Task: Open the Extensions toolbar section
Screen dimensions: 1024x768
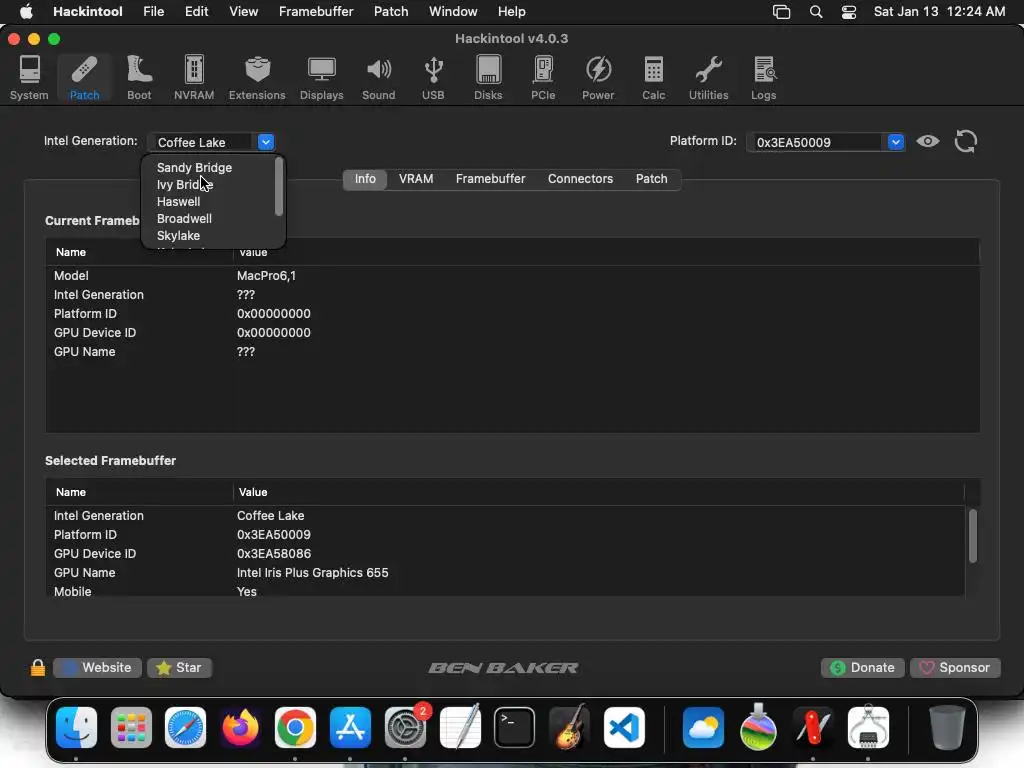Action: pyautogui.click(x=257, y=78)
